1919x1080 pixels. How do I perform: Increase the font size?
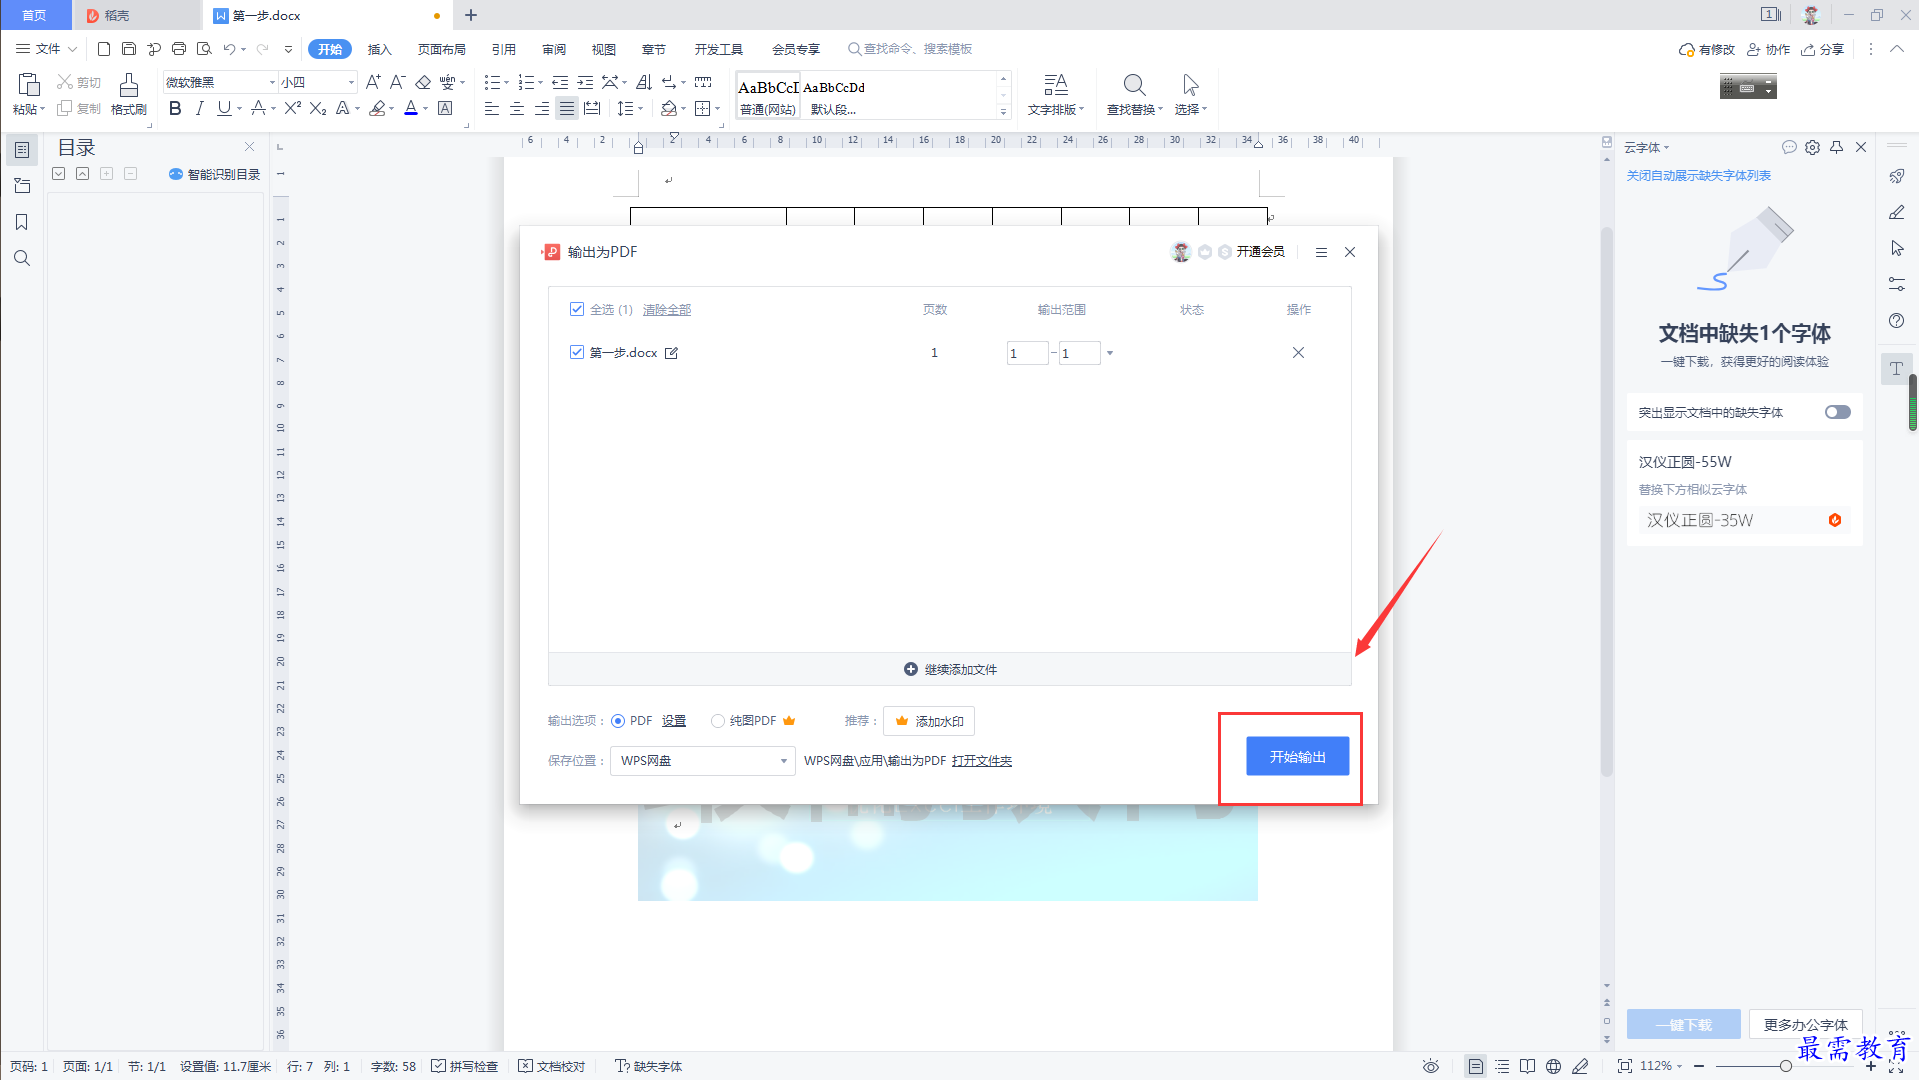(372, 82)
